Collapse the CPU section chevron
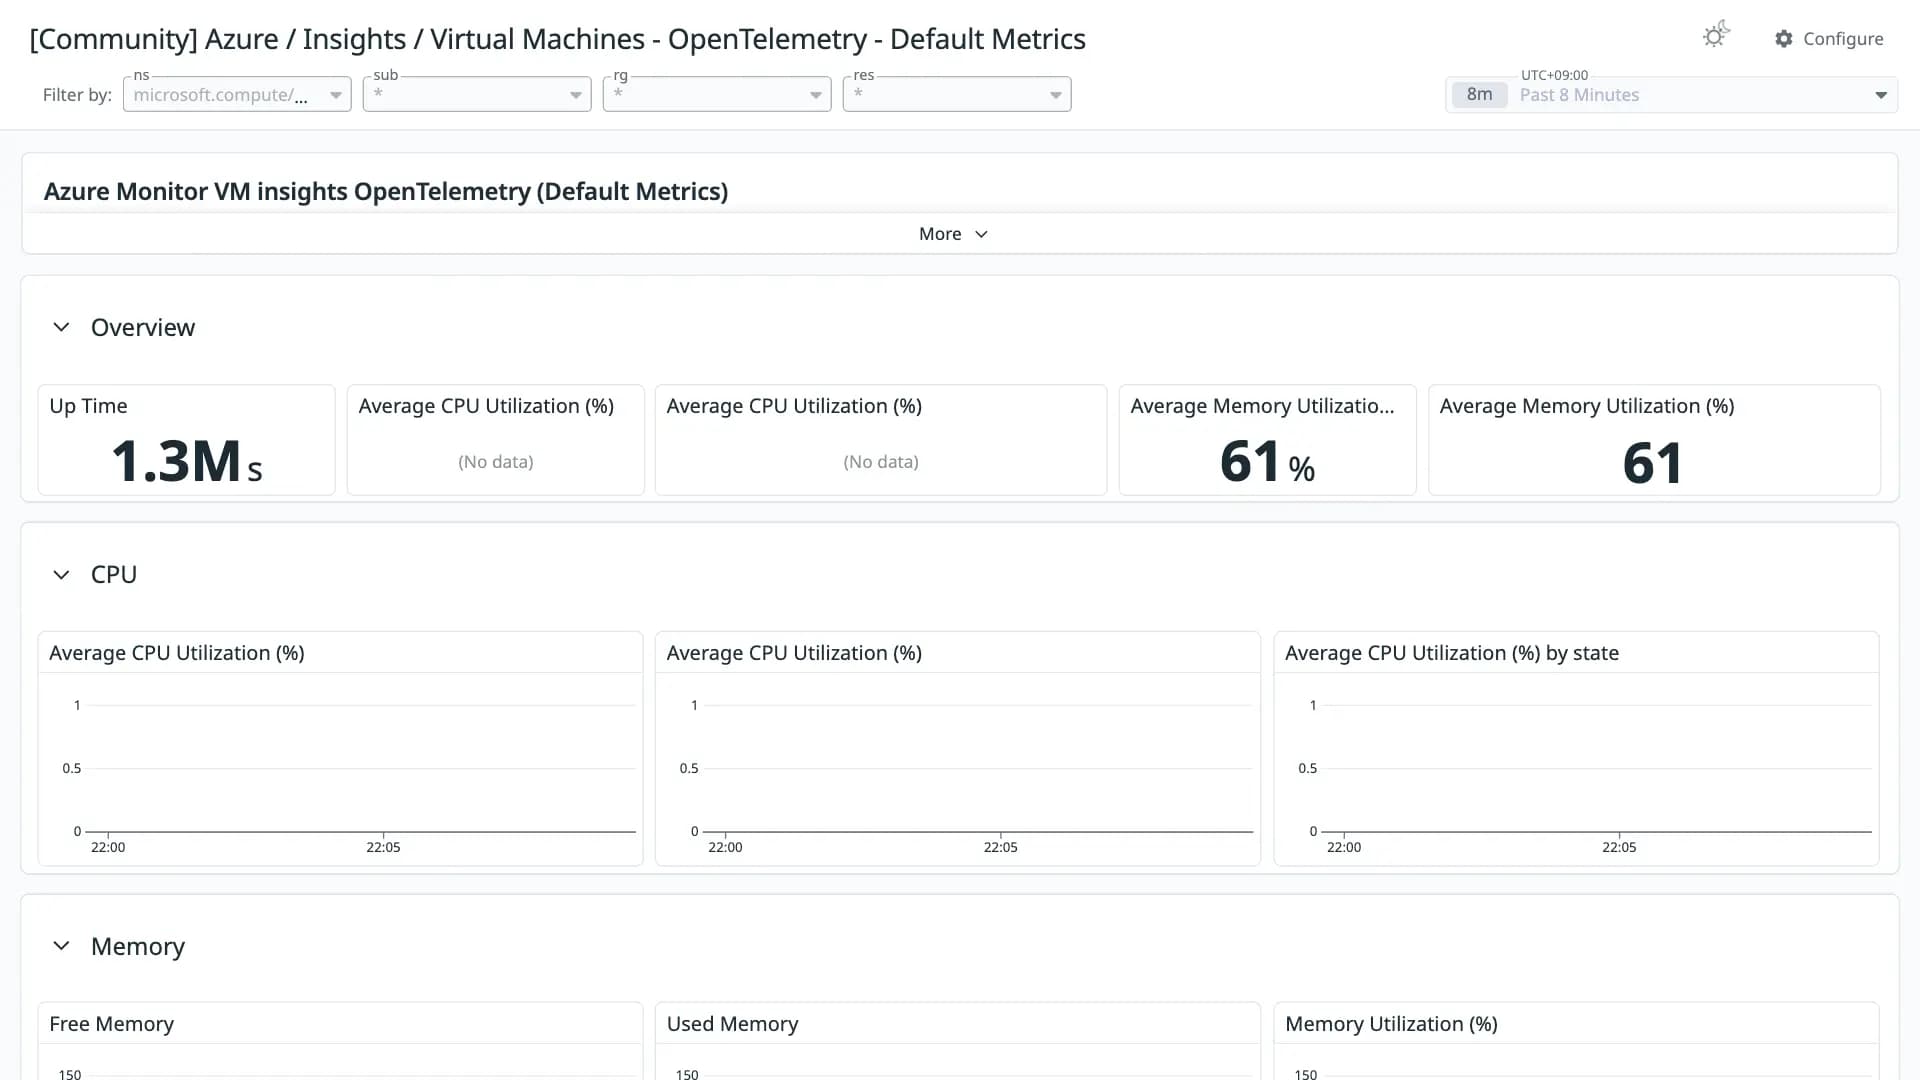This screenshot has width=1920, height=1080. [x=61, y=574]
